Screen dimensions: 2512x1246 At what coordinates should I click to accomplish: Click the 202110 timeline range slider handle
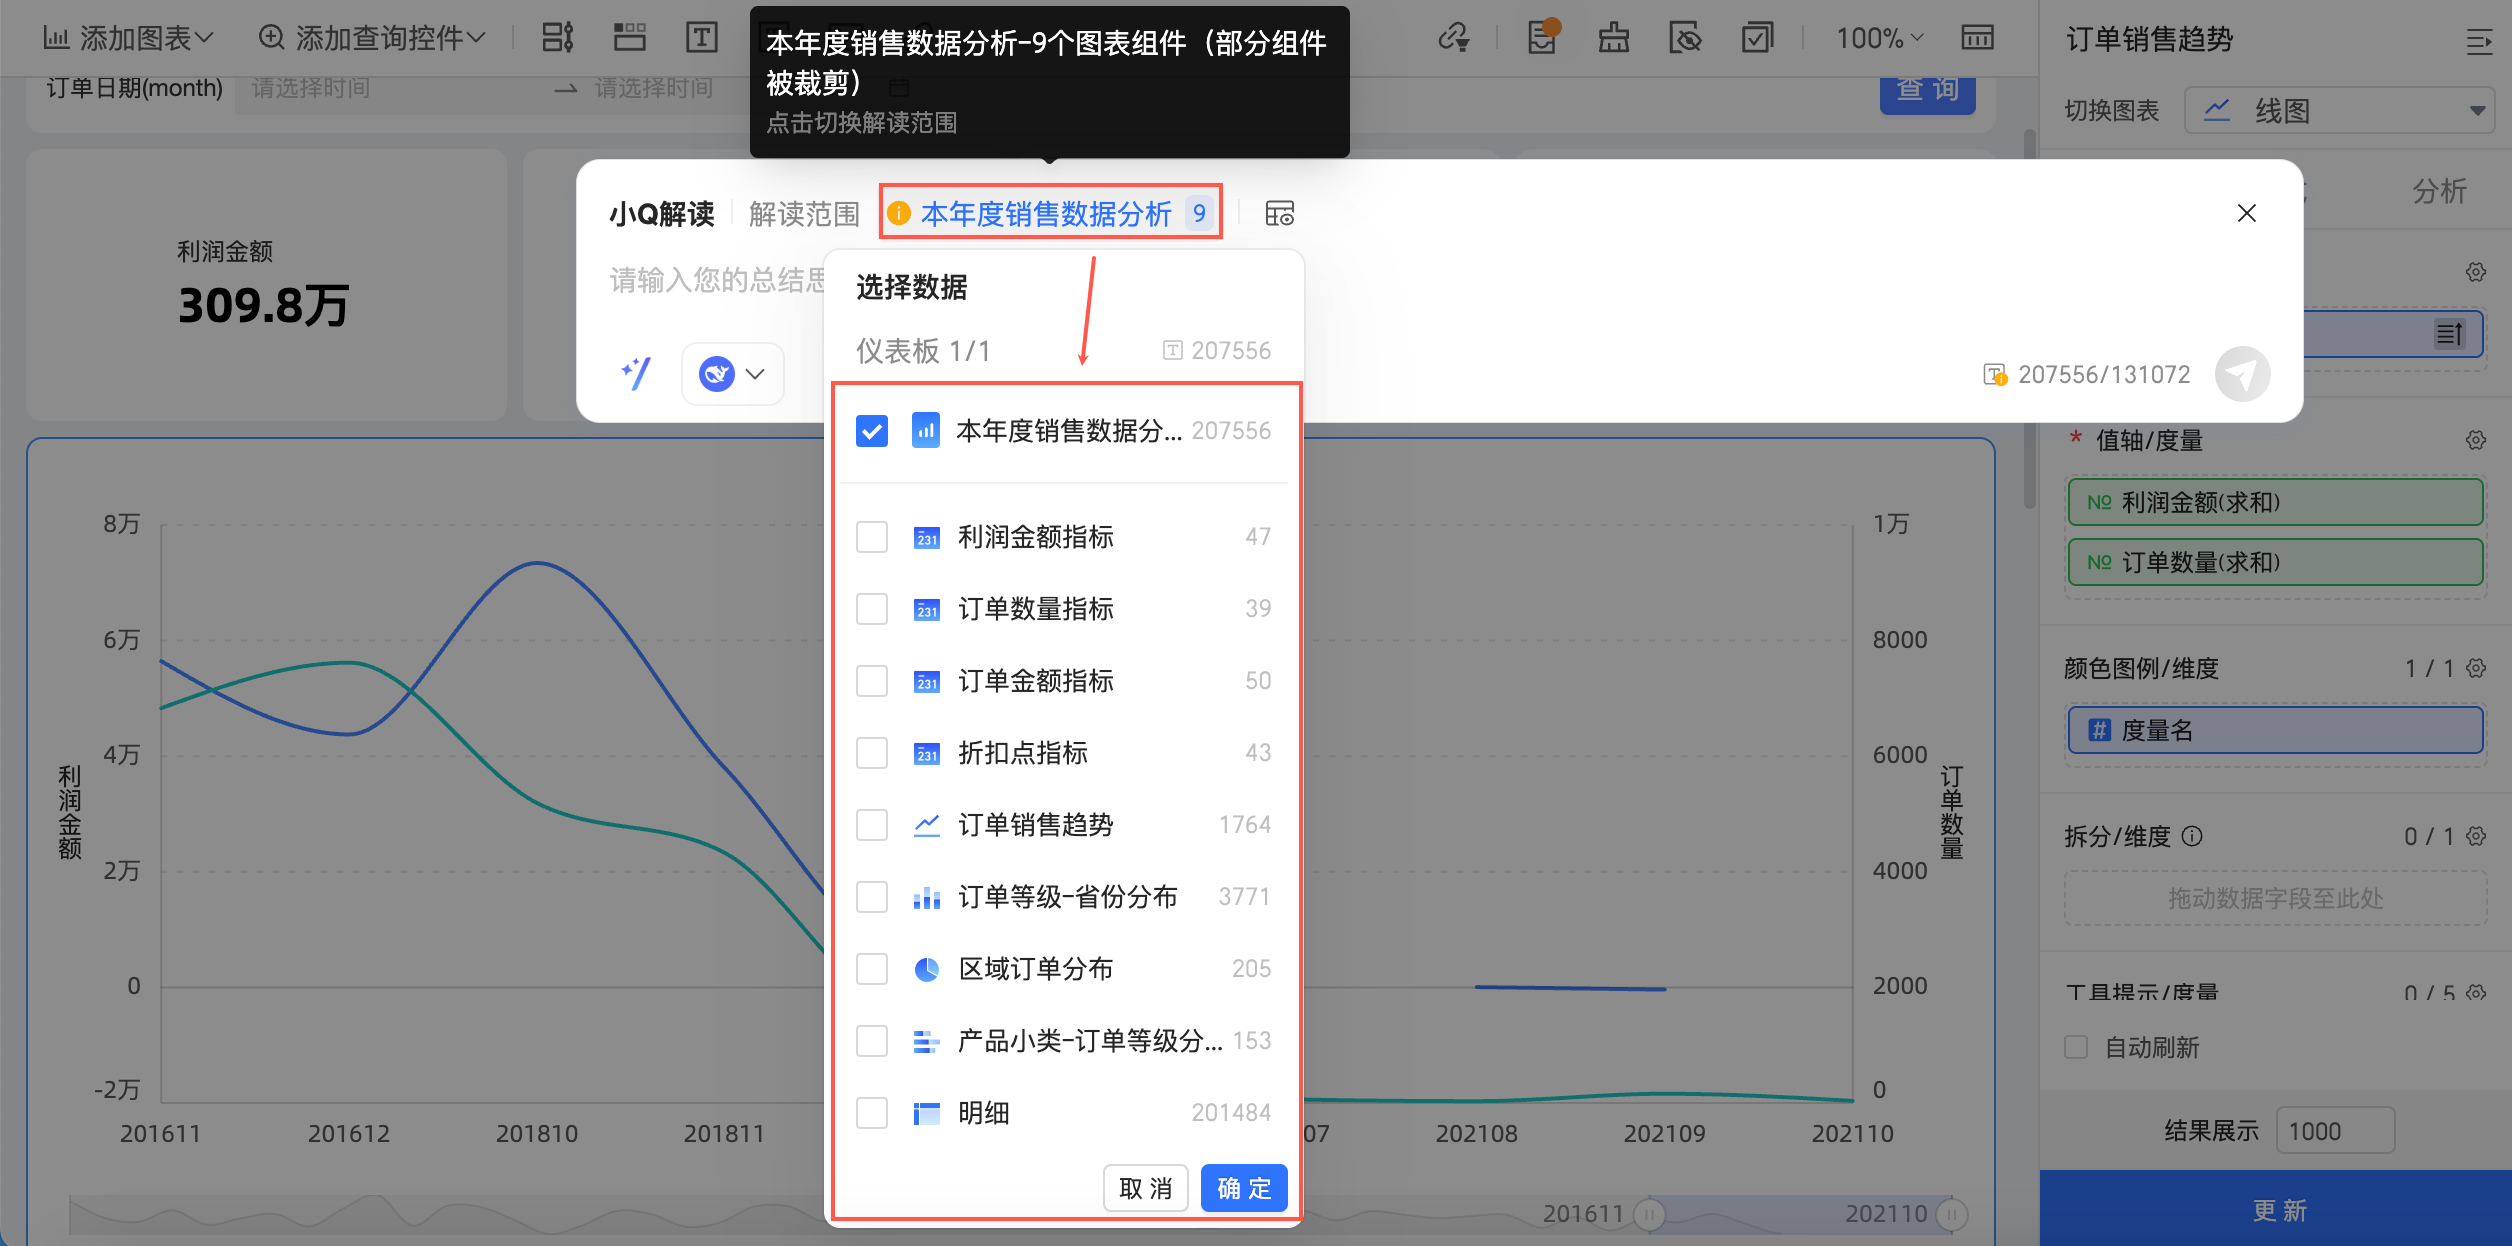pos(1951,1214)
